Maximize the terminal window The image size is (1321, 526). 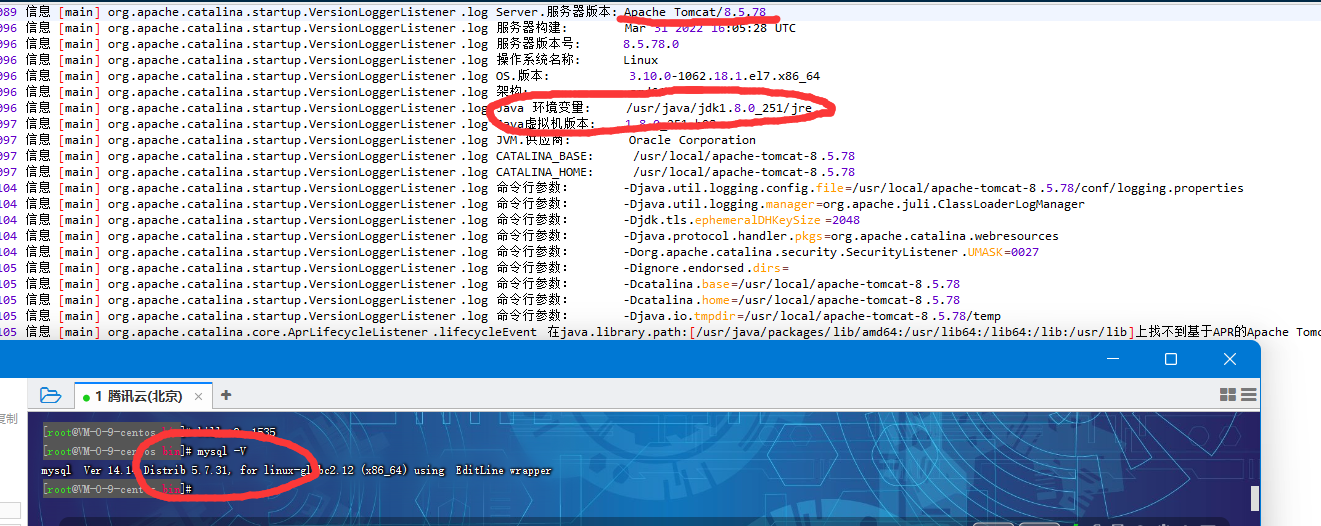1171,359
